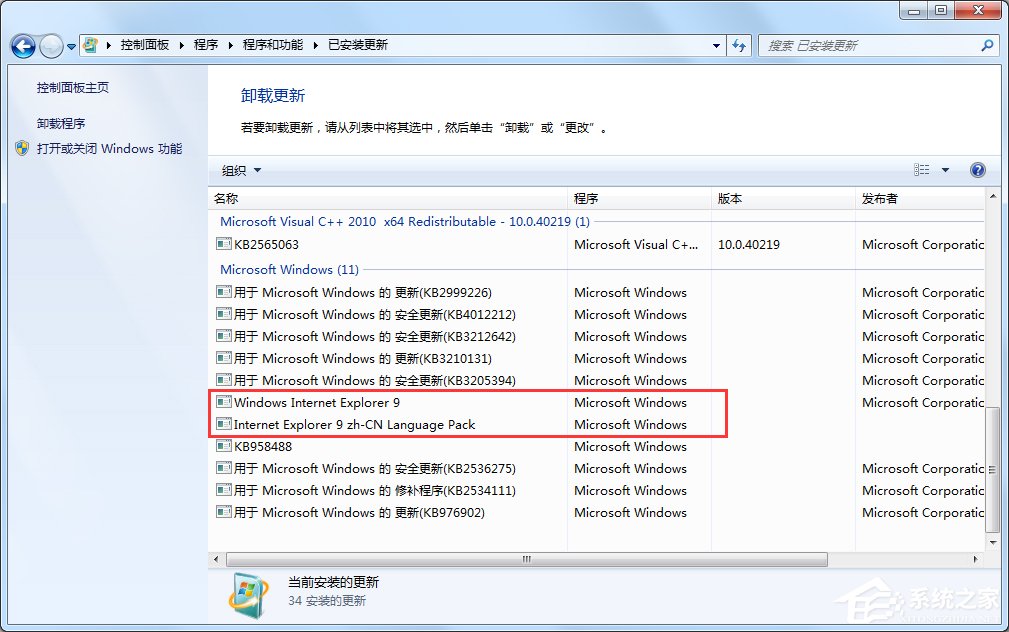This screenshot has width=1009, height=632.
Task: Click the search magnifier in 搜索 box
Action: [987, 45]
